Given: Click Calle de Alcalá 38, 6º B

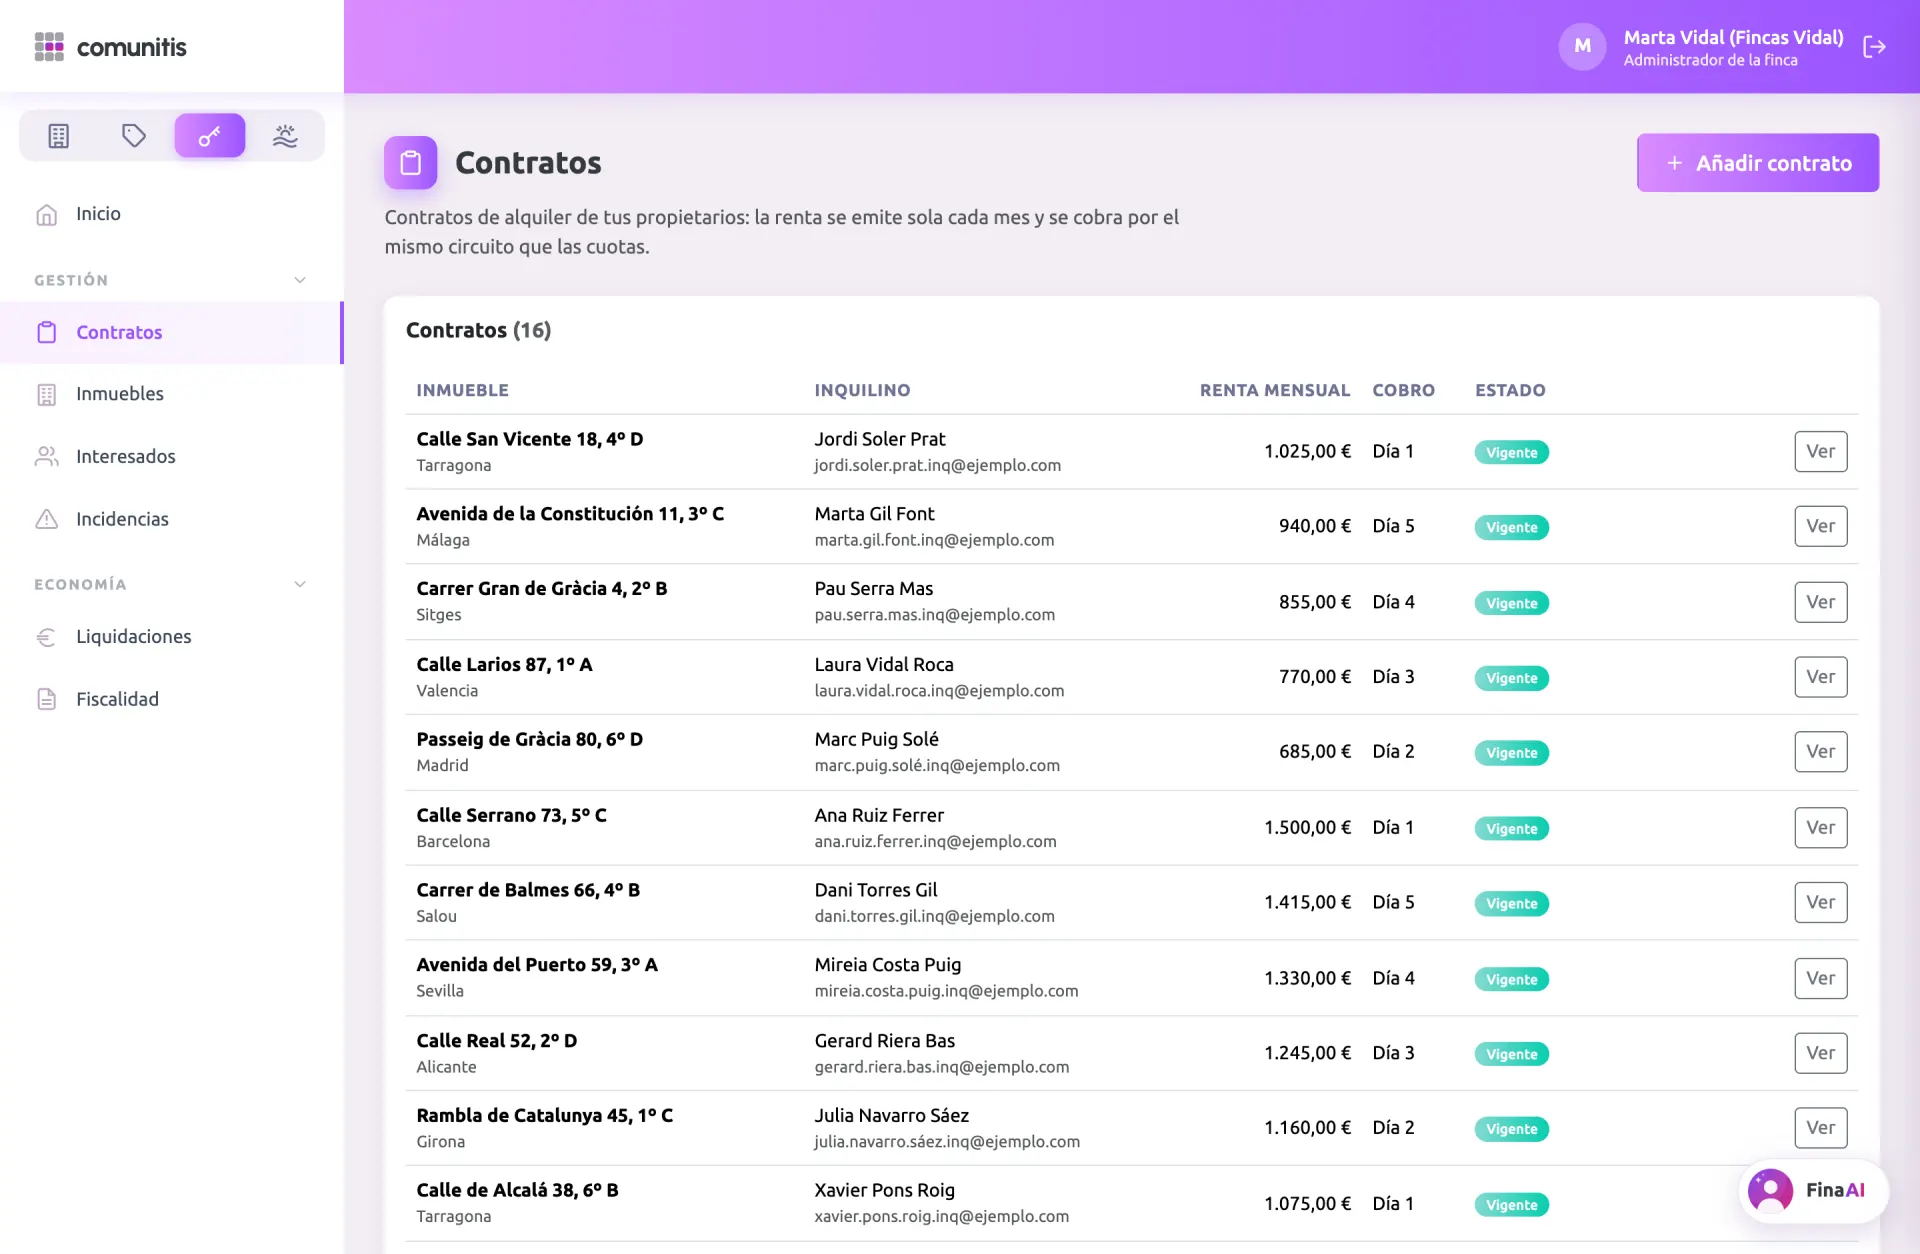Looking at the screenshot, I should 517,1190.
